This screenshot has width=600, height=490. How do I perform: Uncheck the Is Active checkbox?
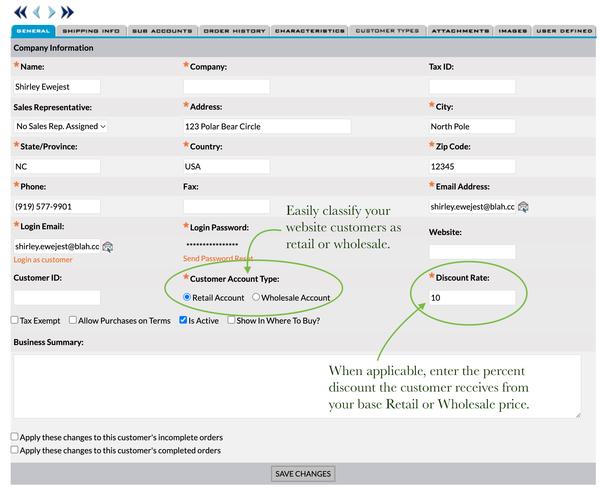point(183,320)
